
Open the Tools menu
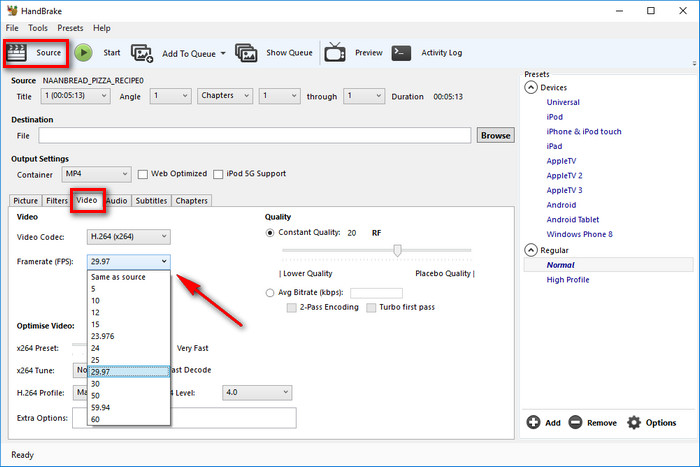click(38, 28)
